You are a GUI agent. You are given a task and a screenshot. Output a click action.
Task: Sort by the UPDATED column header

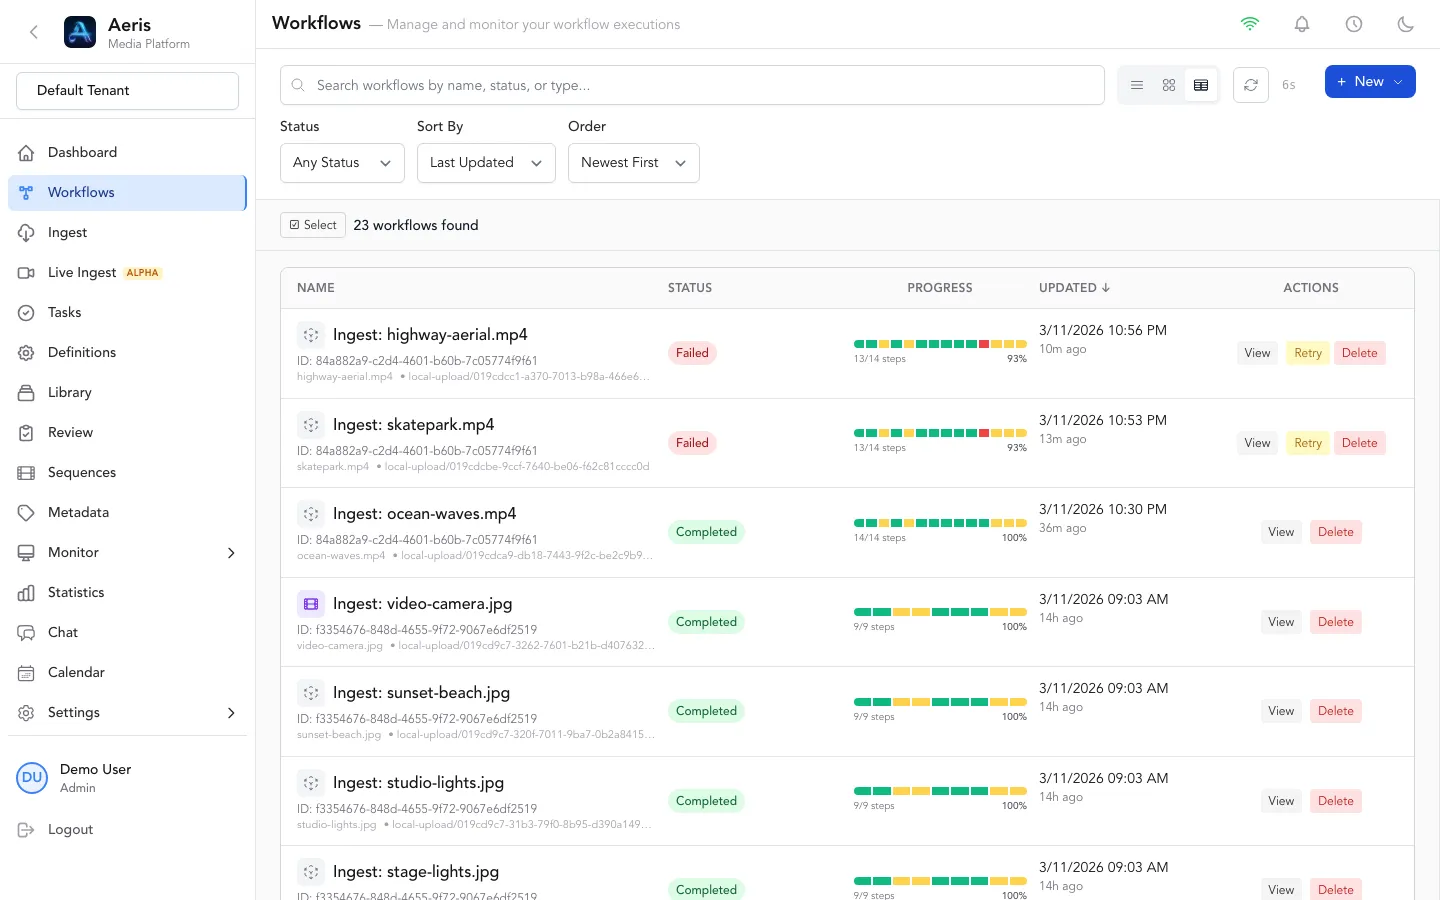click(1074, 288)
